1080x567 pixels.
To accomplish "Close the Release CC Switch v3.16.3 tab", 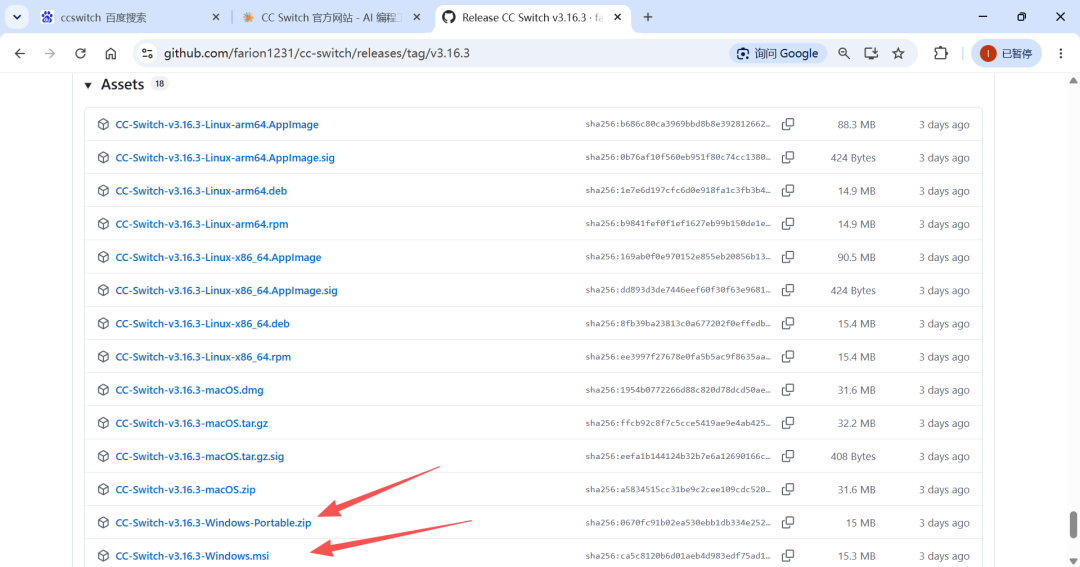I will pos(617,17).
